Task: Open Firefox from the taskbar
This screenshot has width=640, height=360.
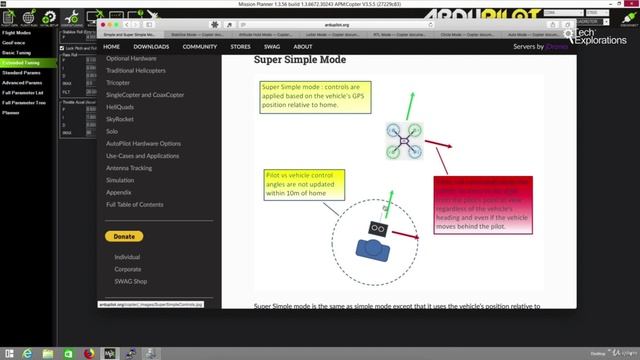Action: [x=89, y=353]
